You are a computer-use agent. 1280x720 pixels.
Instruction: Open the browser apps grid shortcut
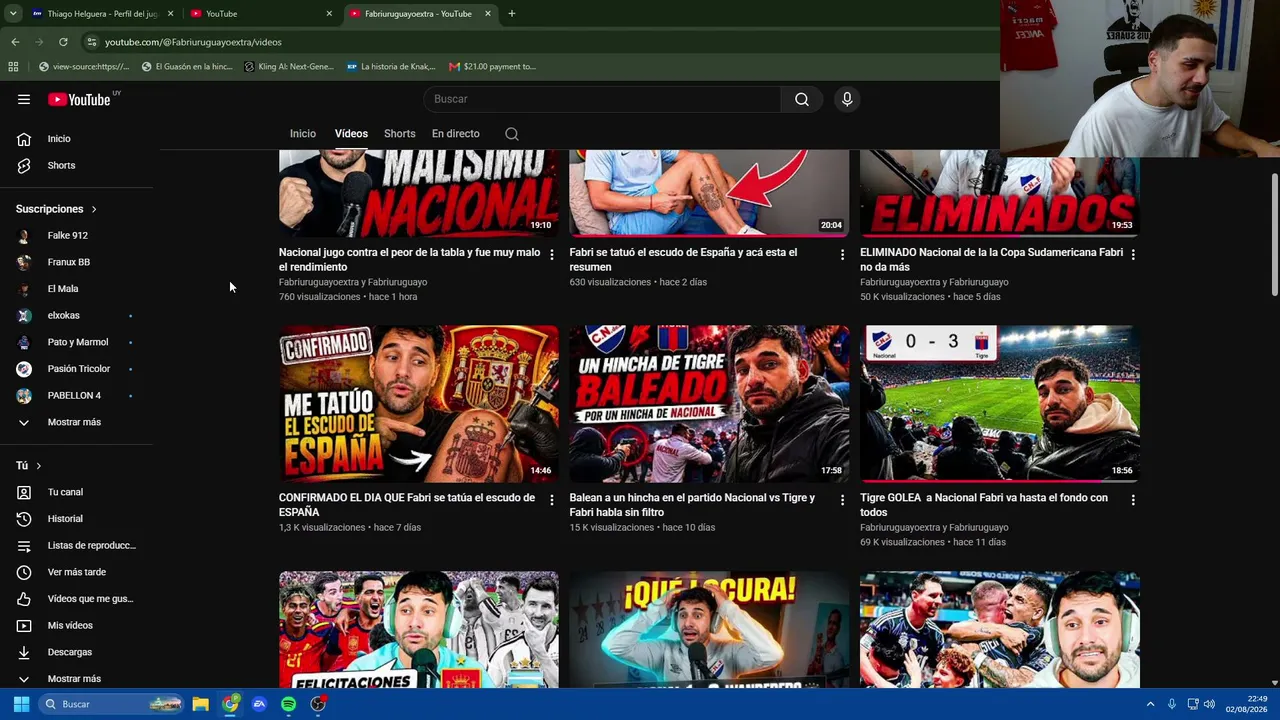click(x=13, y=67)
